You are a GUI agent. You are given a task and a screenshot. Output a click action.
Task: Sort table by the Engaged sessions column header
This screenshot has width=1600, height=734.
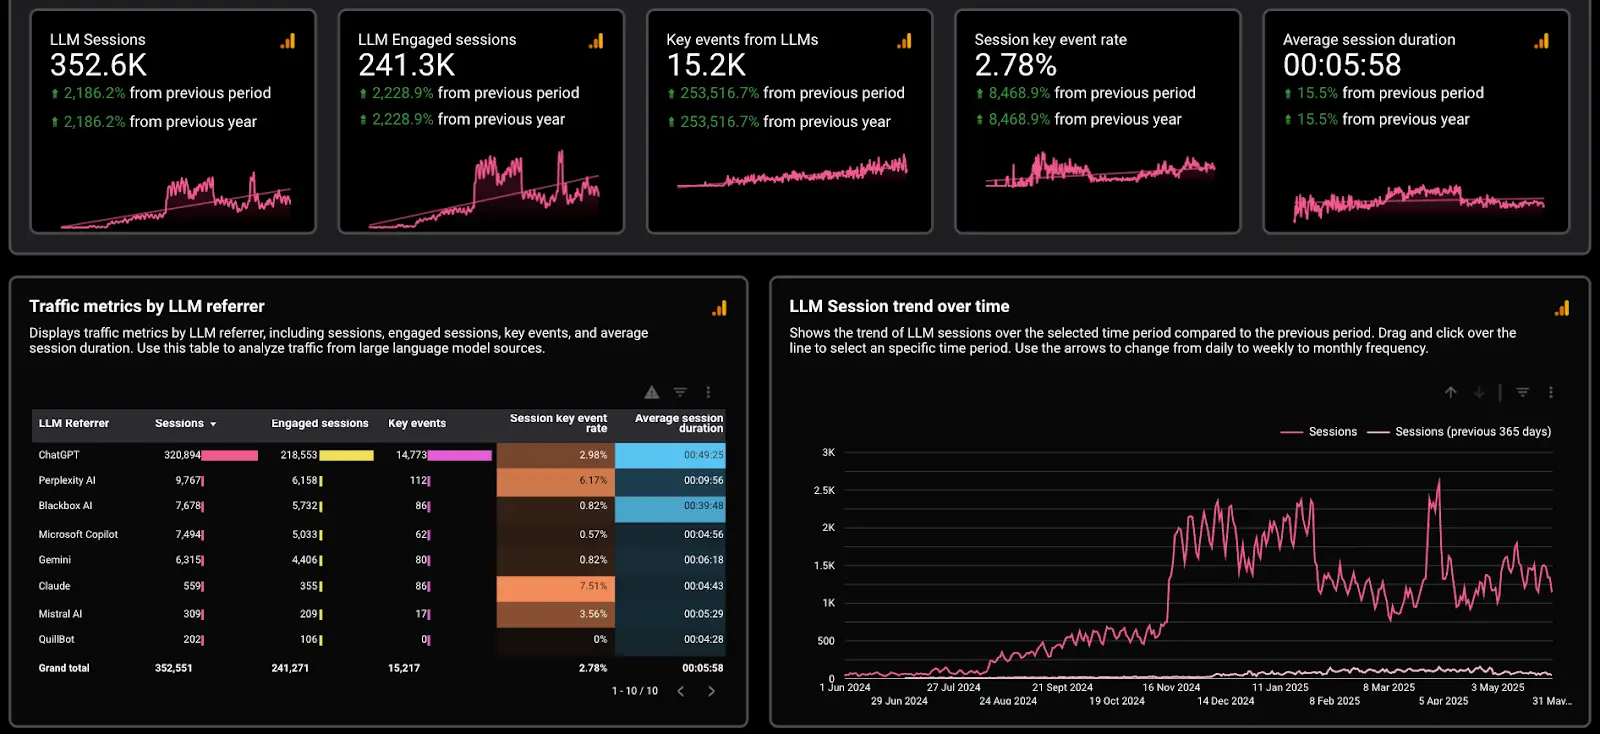[319, 424]
